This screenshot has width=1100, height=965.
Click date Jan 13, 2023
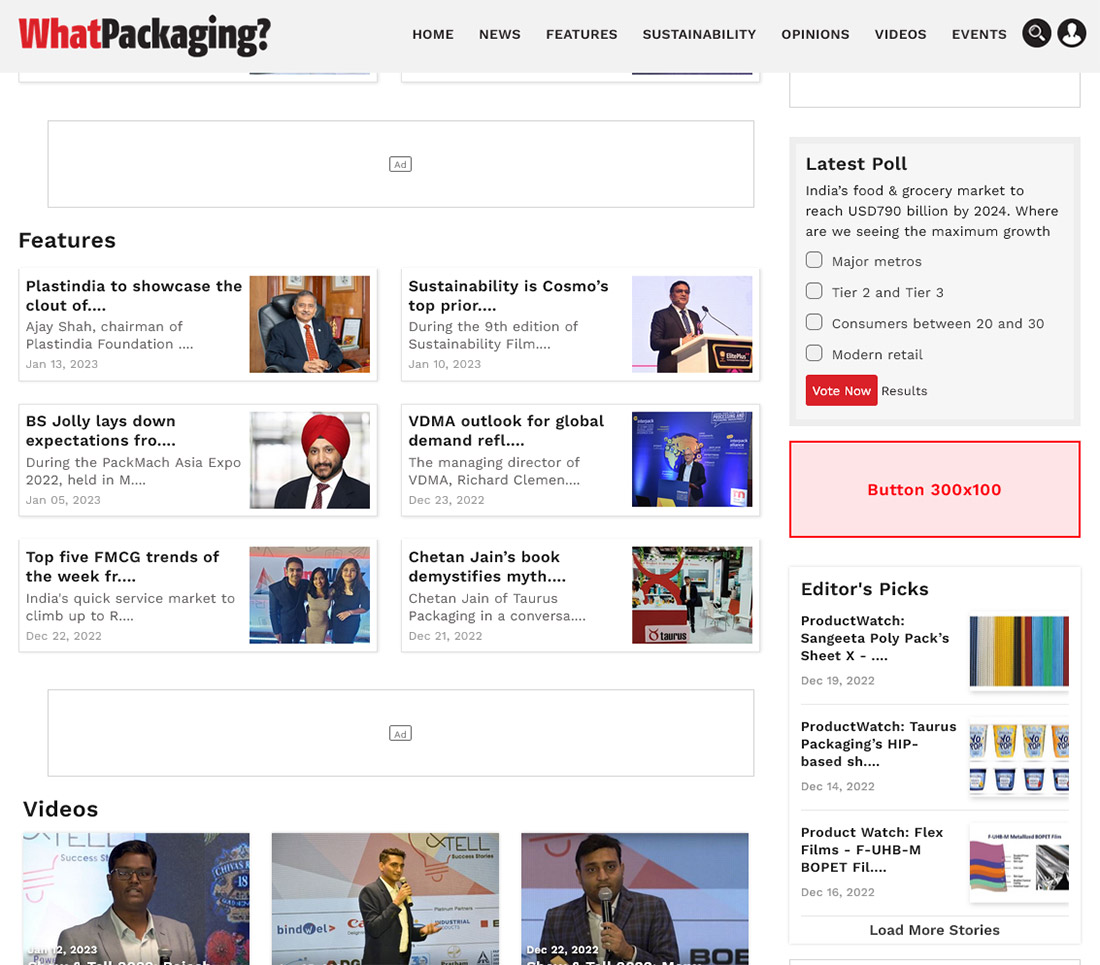[62, 364]
